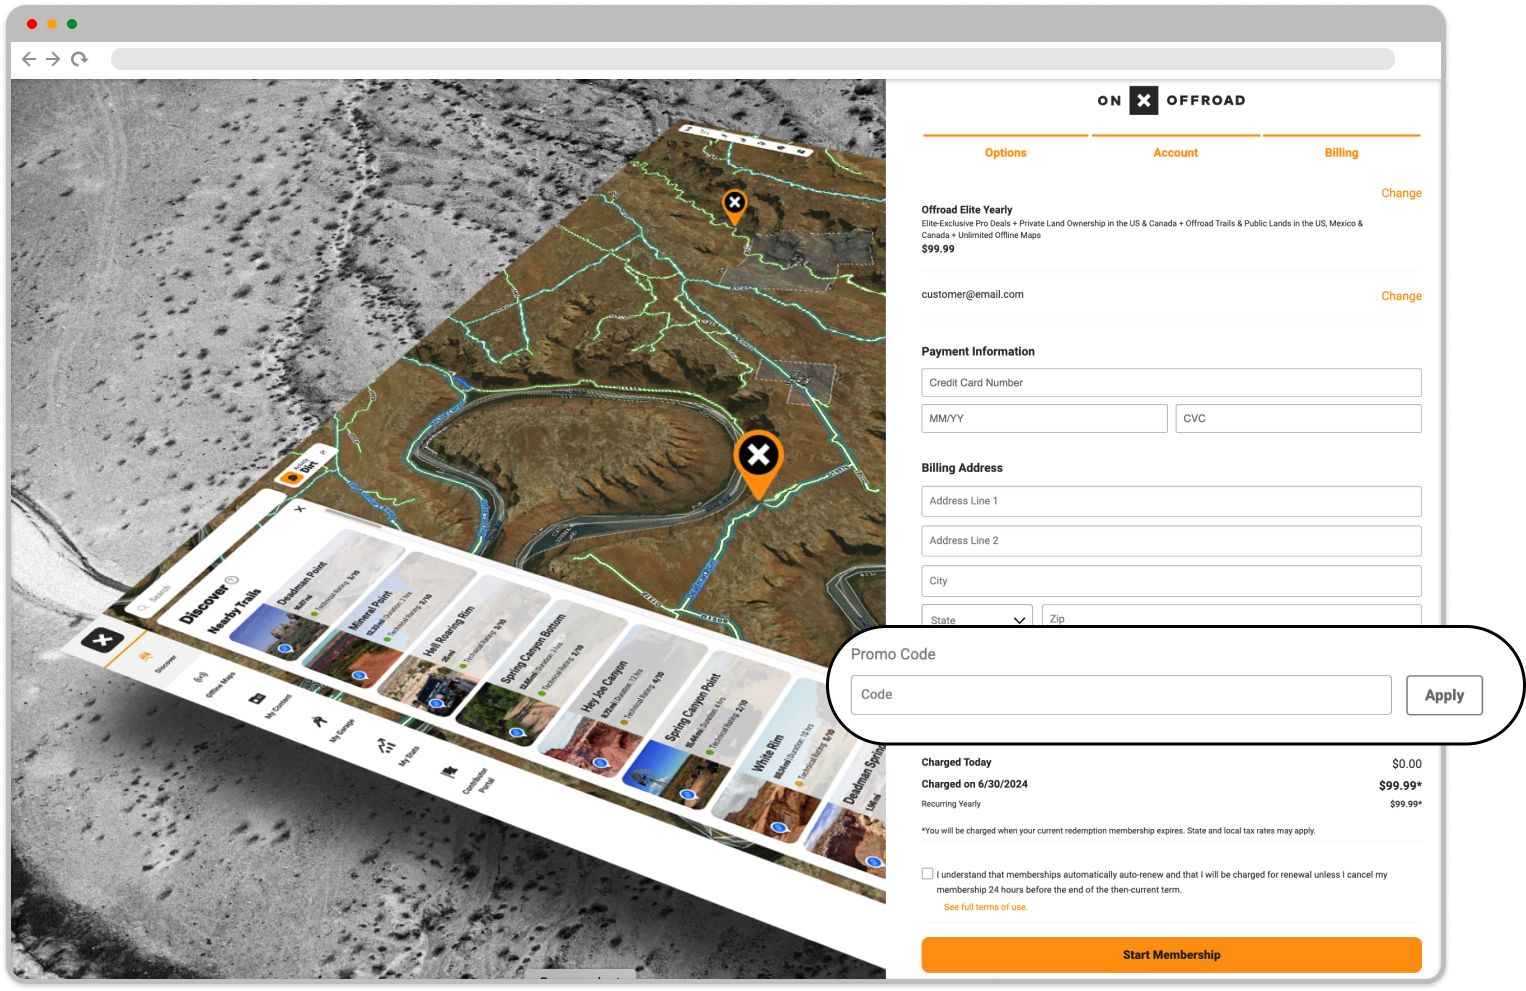1526x991 pixels.
Task: Click the onX Offroad logo icon
Action: 1143,100
